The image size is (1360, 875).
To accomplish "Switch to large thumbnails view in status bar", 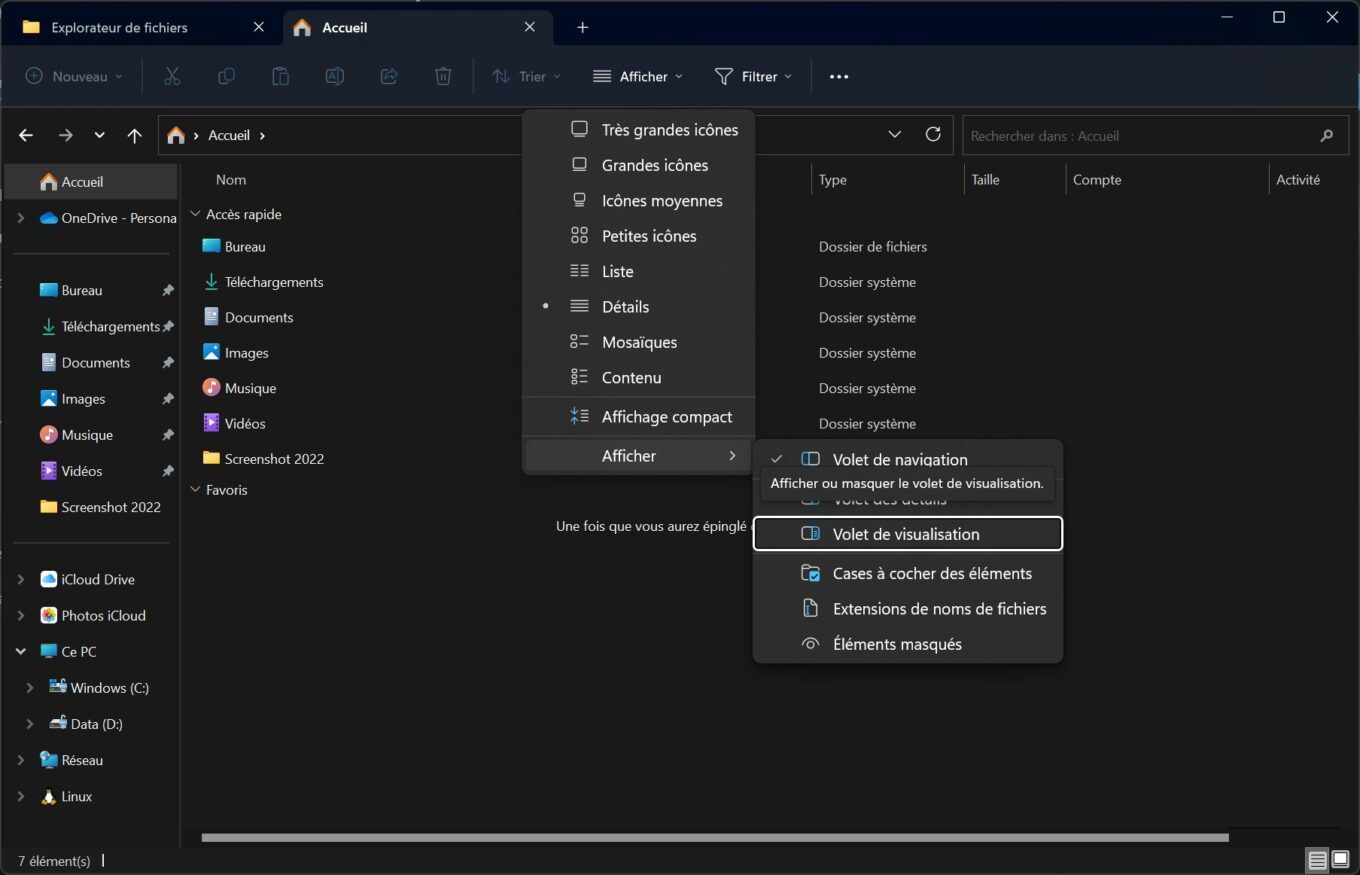I will click(1340, 860).
